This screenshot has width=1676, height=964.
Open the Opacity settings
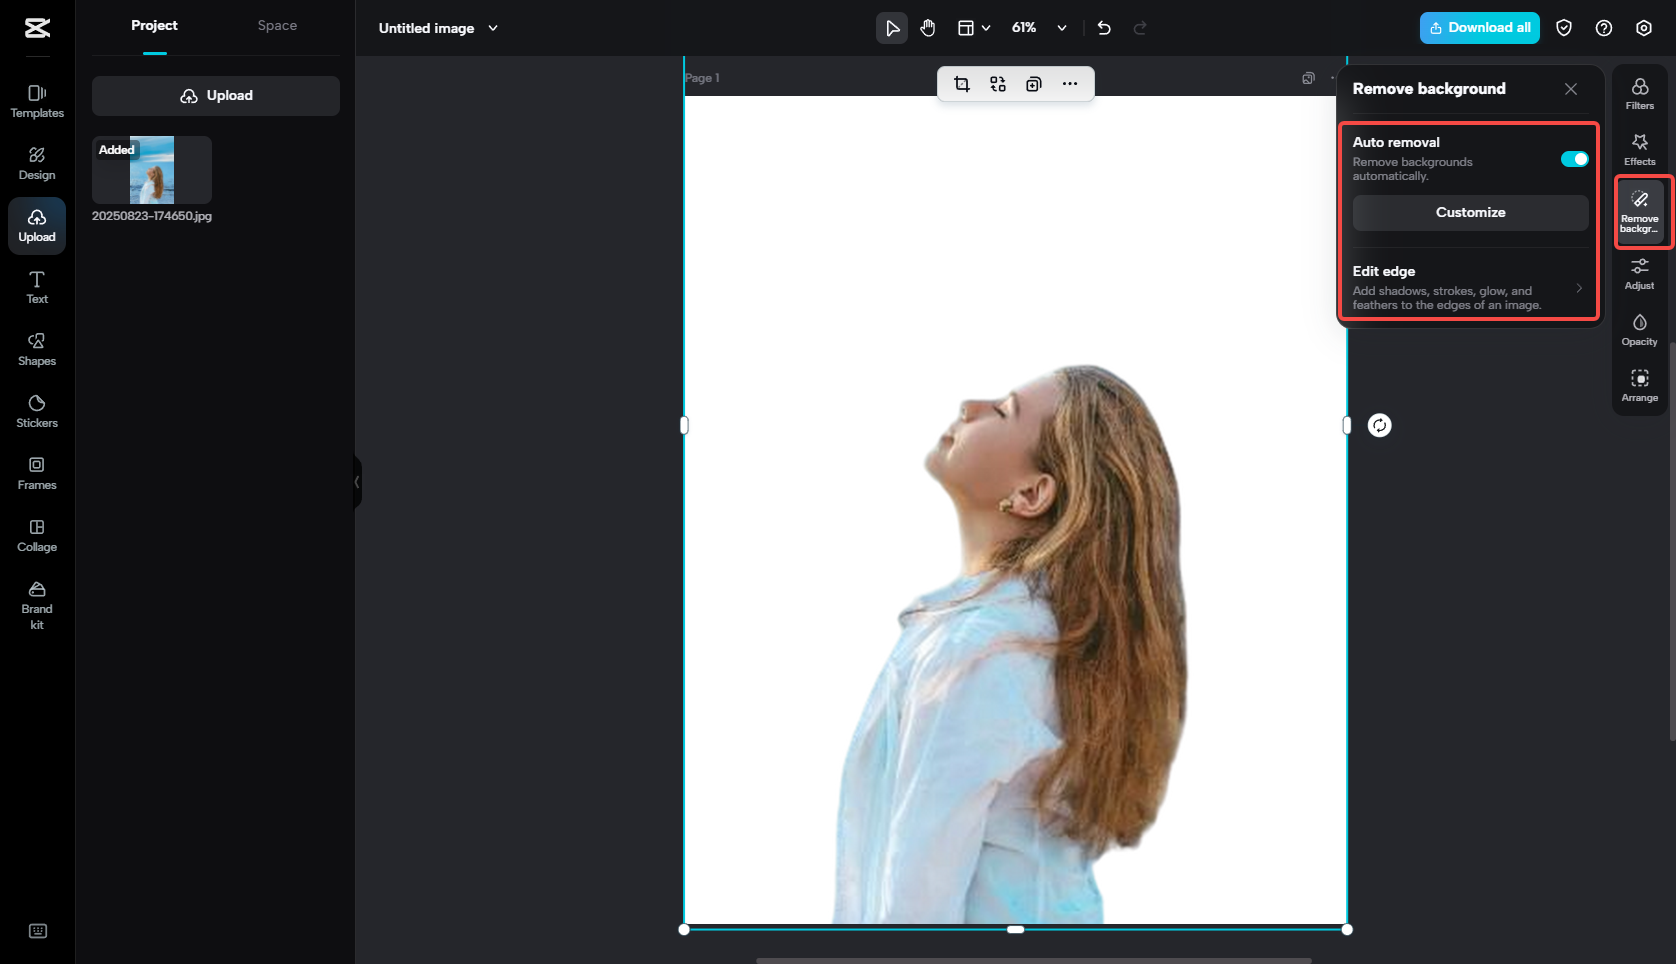pyautogui.click(x=1639, y=328)
